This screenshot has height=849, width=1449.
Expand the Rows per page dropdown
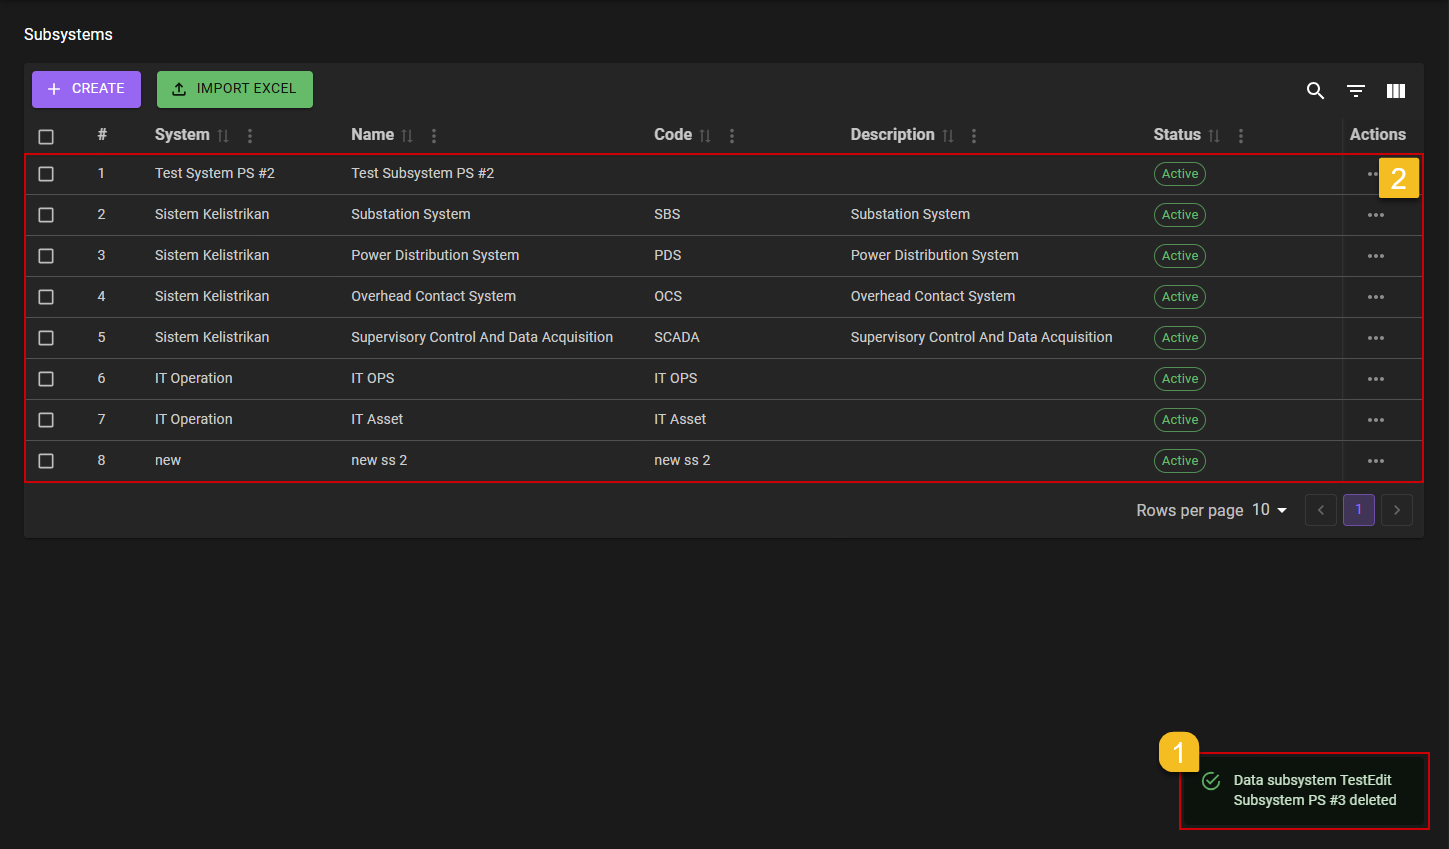point(1270,510)
